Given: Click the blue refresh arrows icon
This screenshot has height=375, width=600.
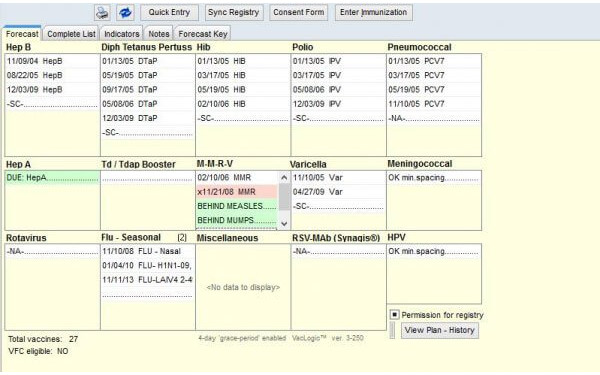Looking at the screenshot, I should pyautogui.click(x=125, y=13).
